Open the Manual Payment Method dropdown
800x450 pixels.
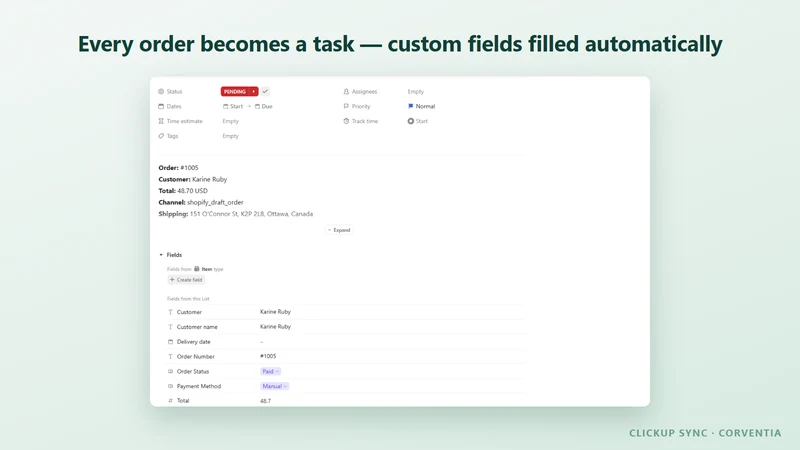[274, 386]
